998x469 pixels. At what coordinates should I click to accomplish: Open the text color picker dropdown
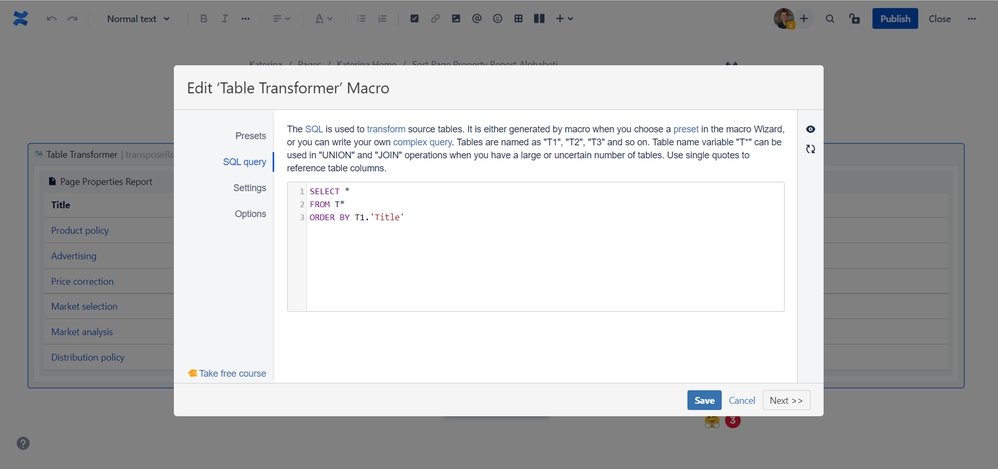point(324,19)
